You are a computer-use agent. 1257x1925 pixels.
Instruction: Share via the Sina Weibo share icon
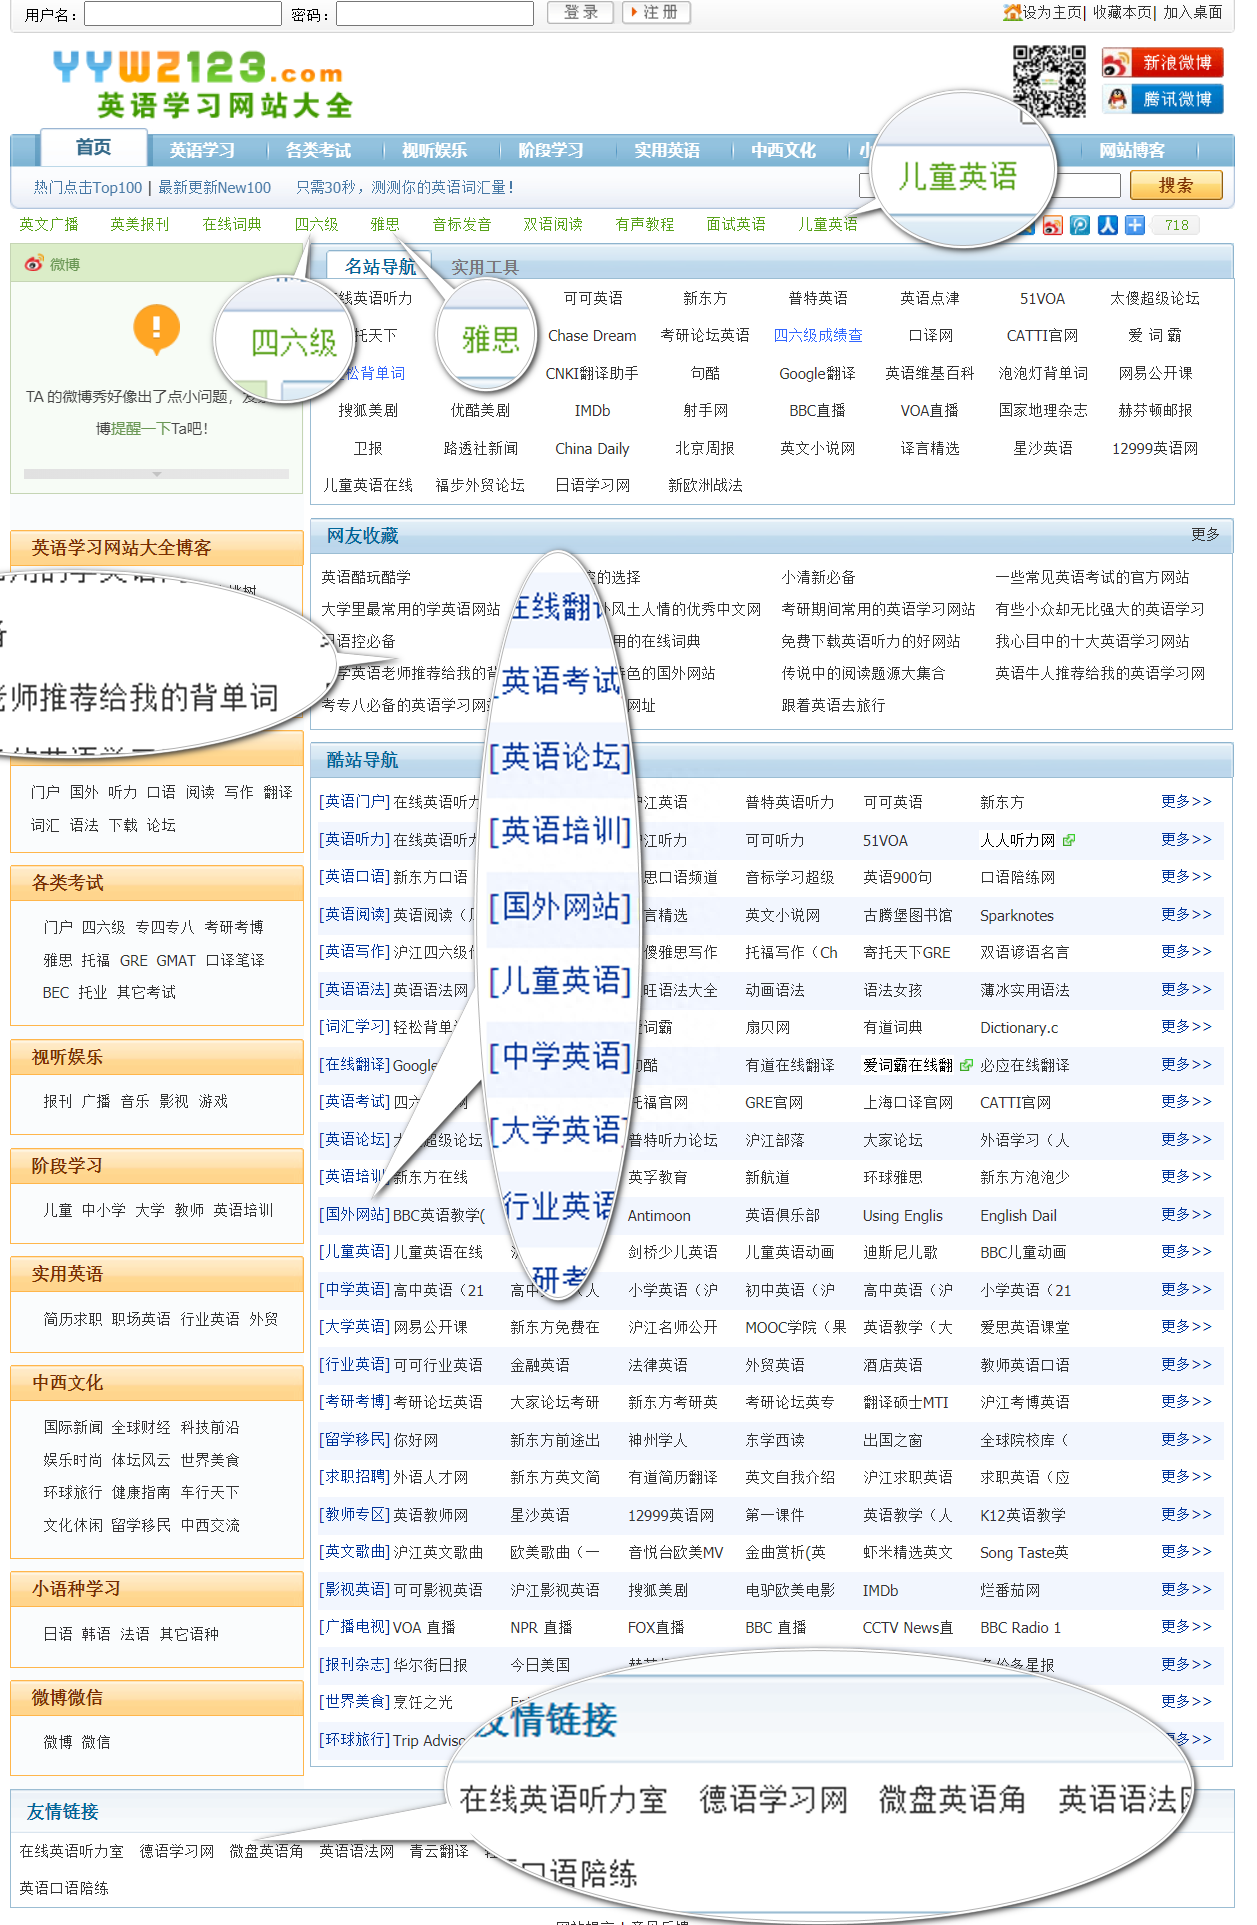(x=1052, y=225)
